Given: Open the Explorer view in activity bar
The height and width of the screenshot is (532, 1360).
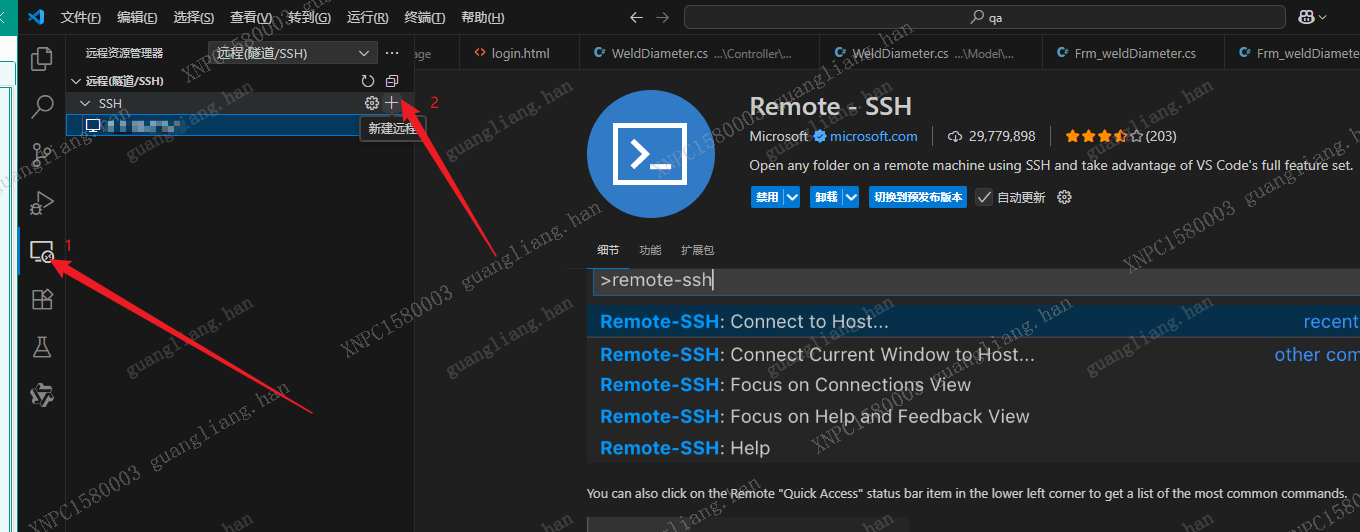Looking at the screenshot, I should pos(42,59).
